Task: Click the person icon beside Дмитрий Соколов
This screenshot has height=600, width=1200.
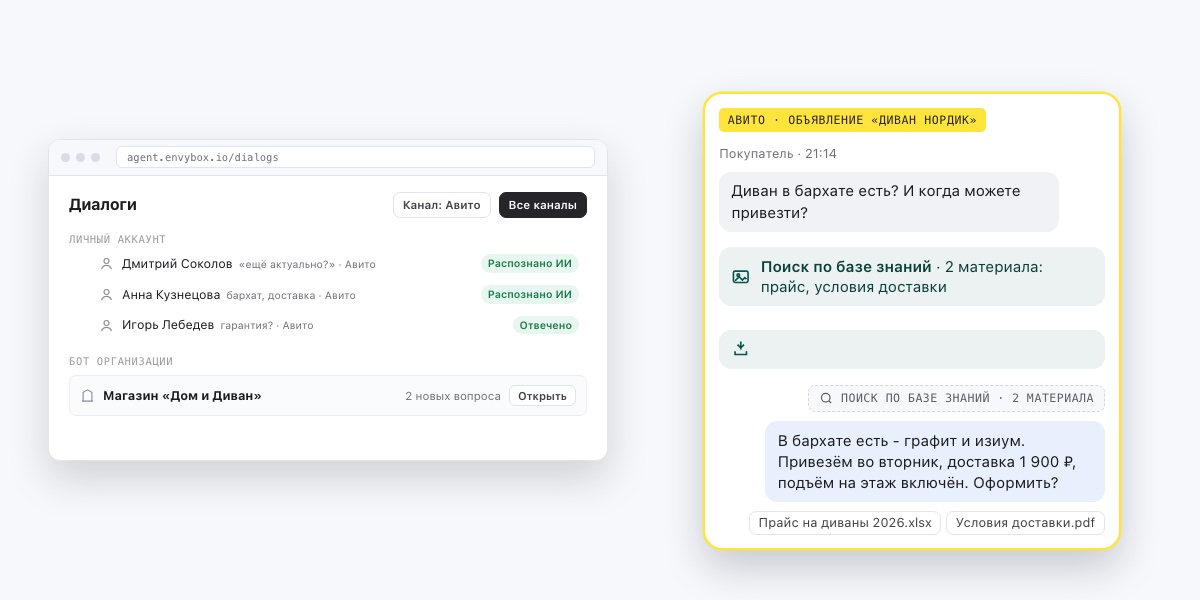Action: click(x=107, y=264)
